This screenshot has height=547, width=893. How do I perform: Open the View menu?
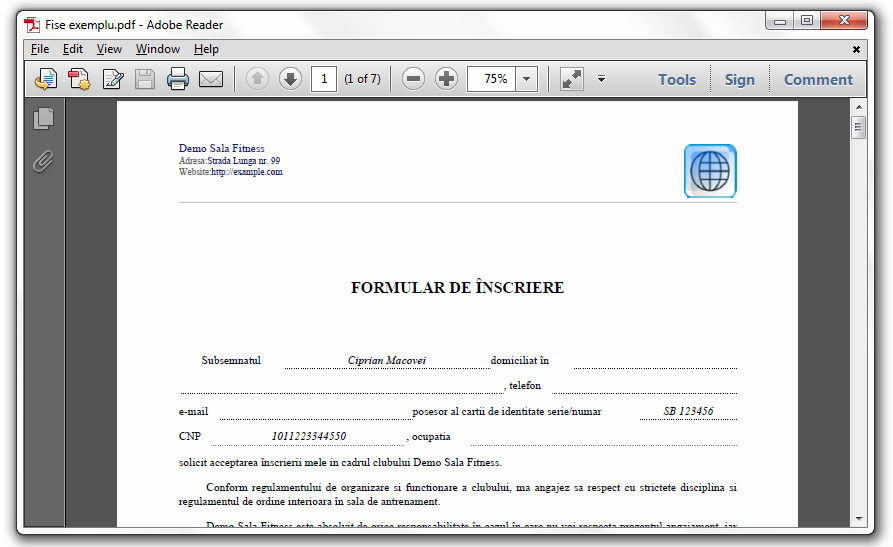[109, 49]
